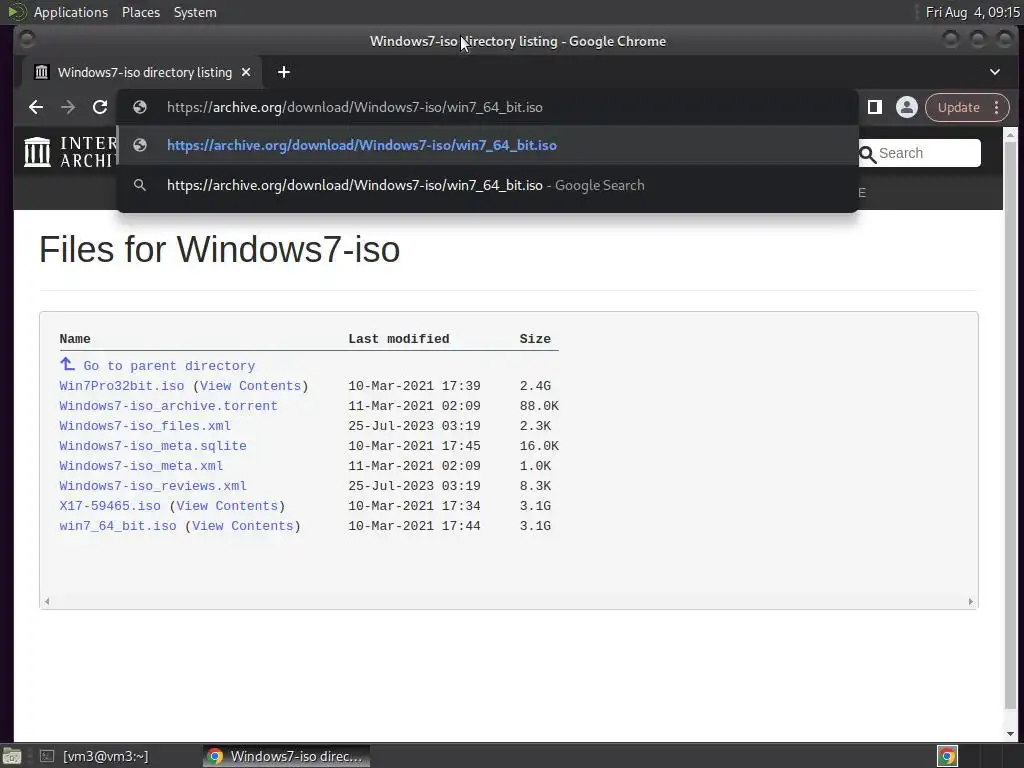Screen dimensions: 1024x768
Task: Open Windows7-iso_archive.torrent link
Action: point(168,406)
